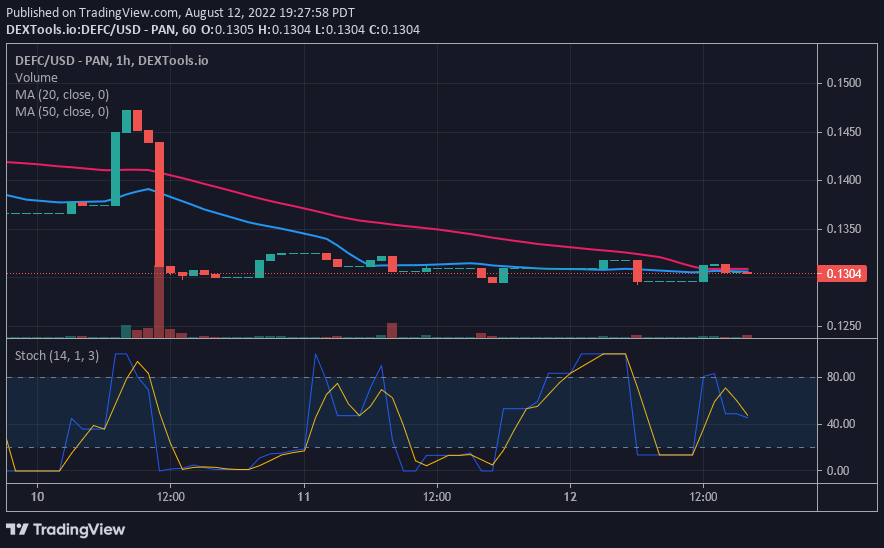The width and height of the screenshot is (884, 548).
Task: Click the 0.1250 price axis label
Action: click(843, 326)
